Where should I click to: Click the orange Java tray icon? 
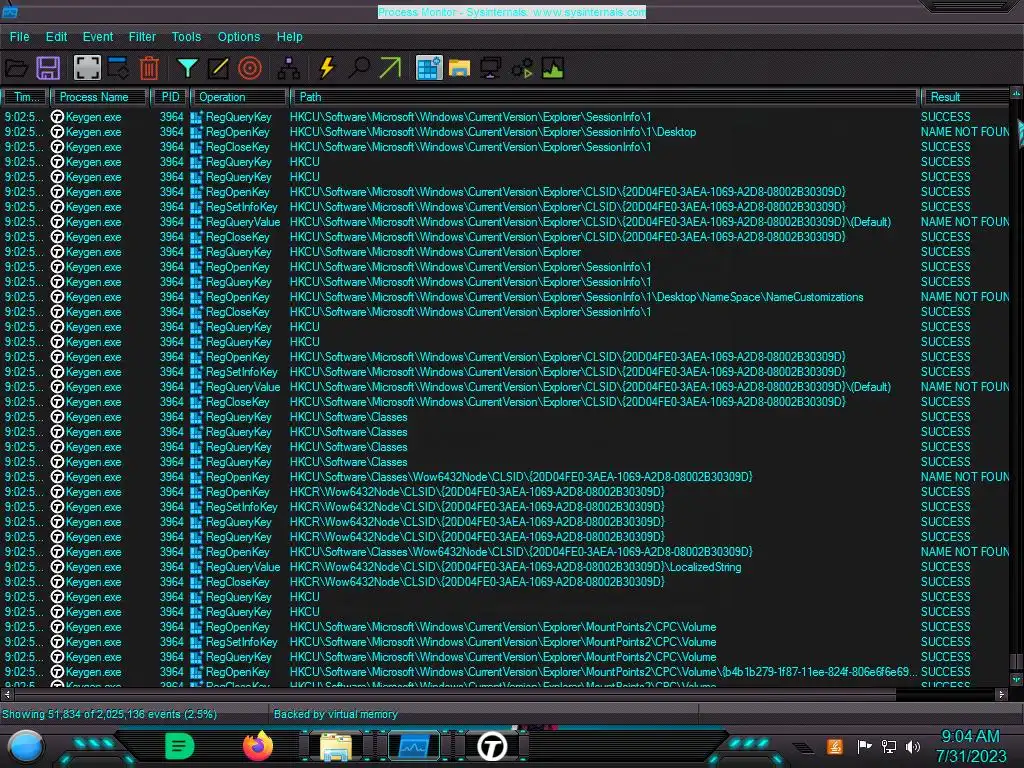tap(835, 746)
